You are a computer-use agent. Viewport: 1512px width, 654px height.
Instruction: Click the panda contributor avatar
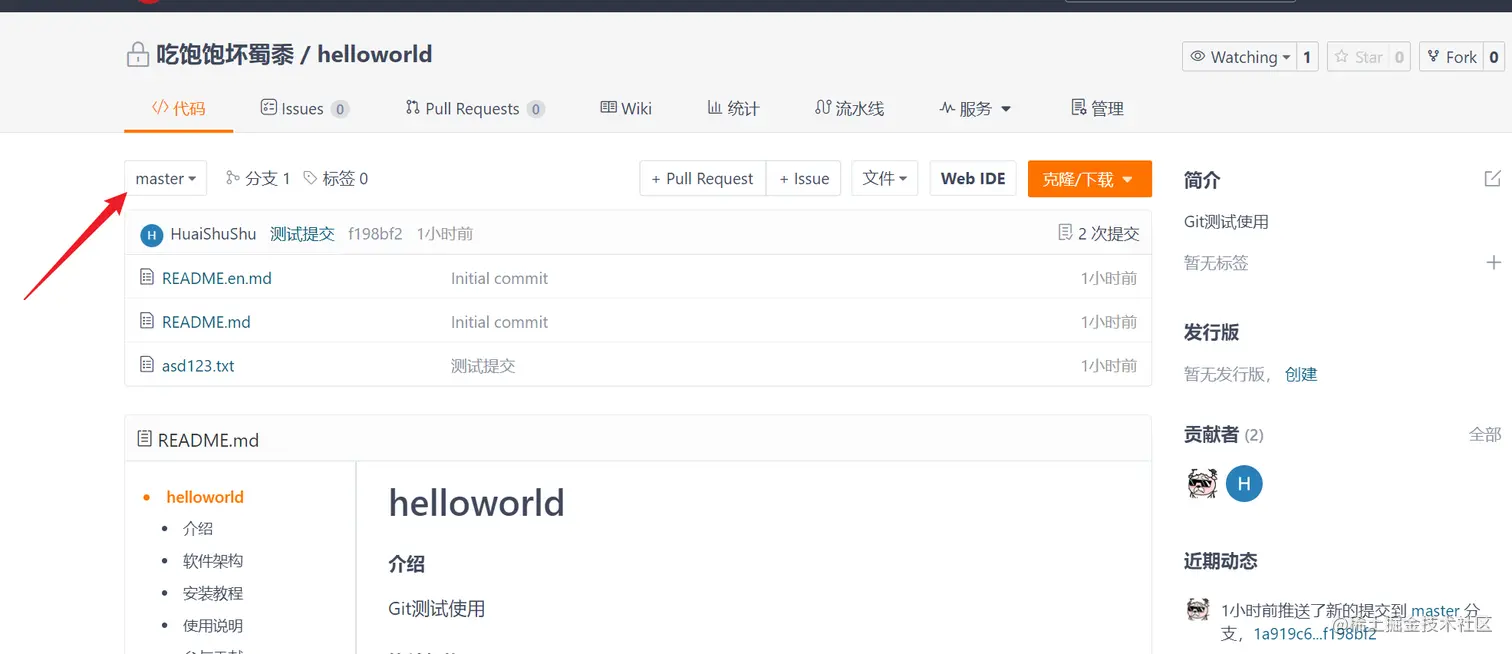pyautogui.click(x=1202, y=484)
